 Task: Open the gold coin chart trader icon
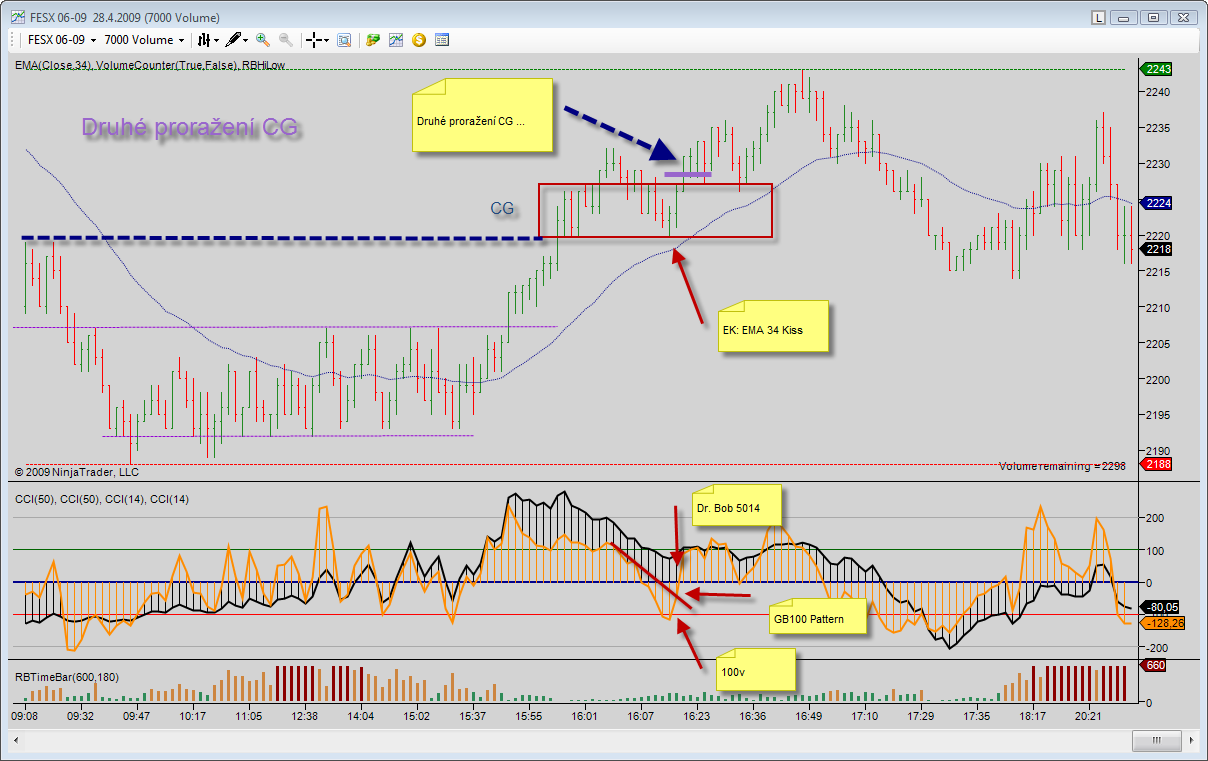419,40
